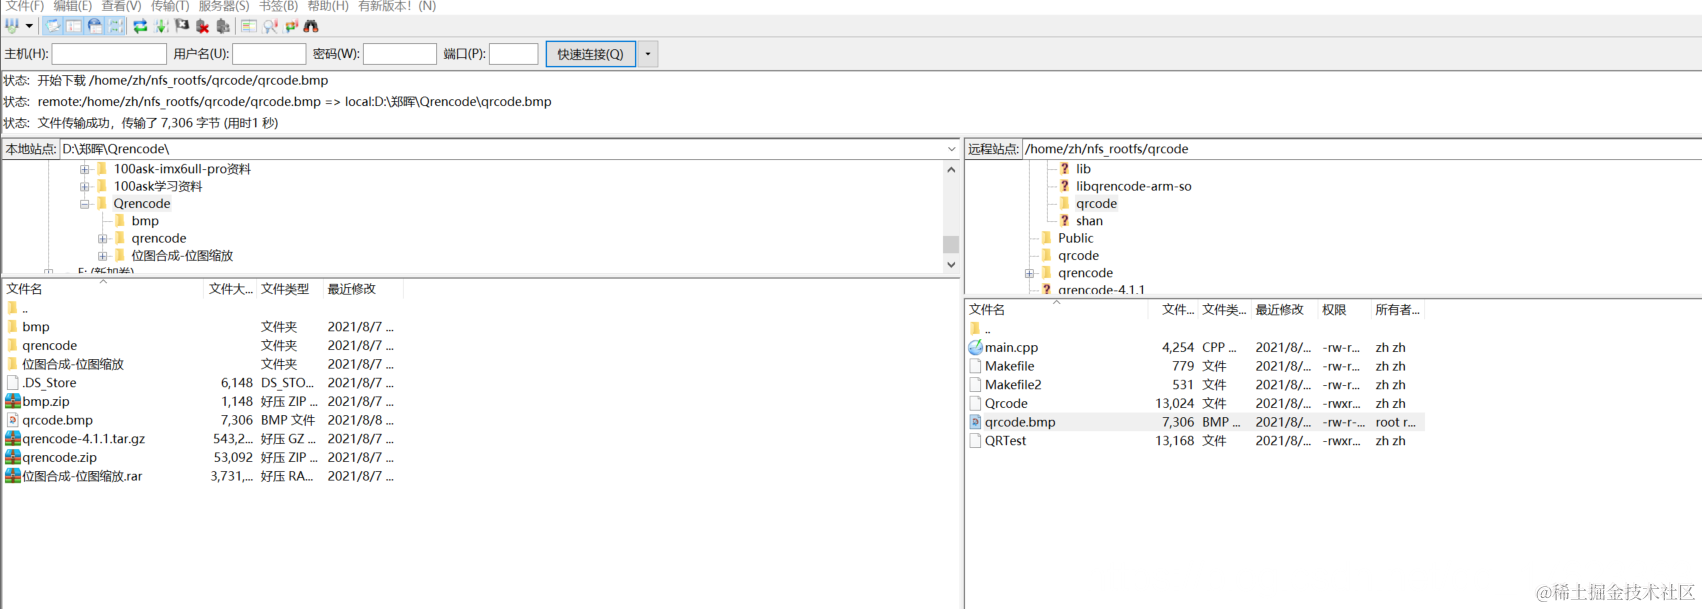Screen dimensions: 1702x609
Task: Expand 100ask-imx6ull-pro资料 tree node
Action: [x=85, y=169]
